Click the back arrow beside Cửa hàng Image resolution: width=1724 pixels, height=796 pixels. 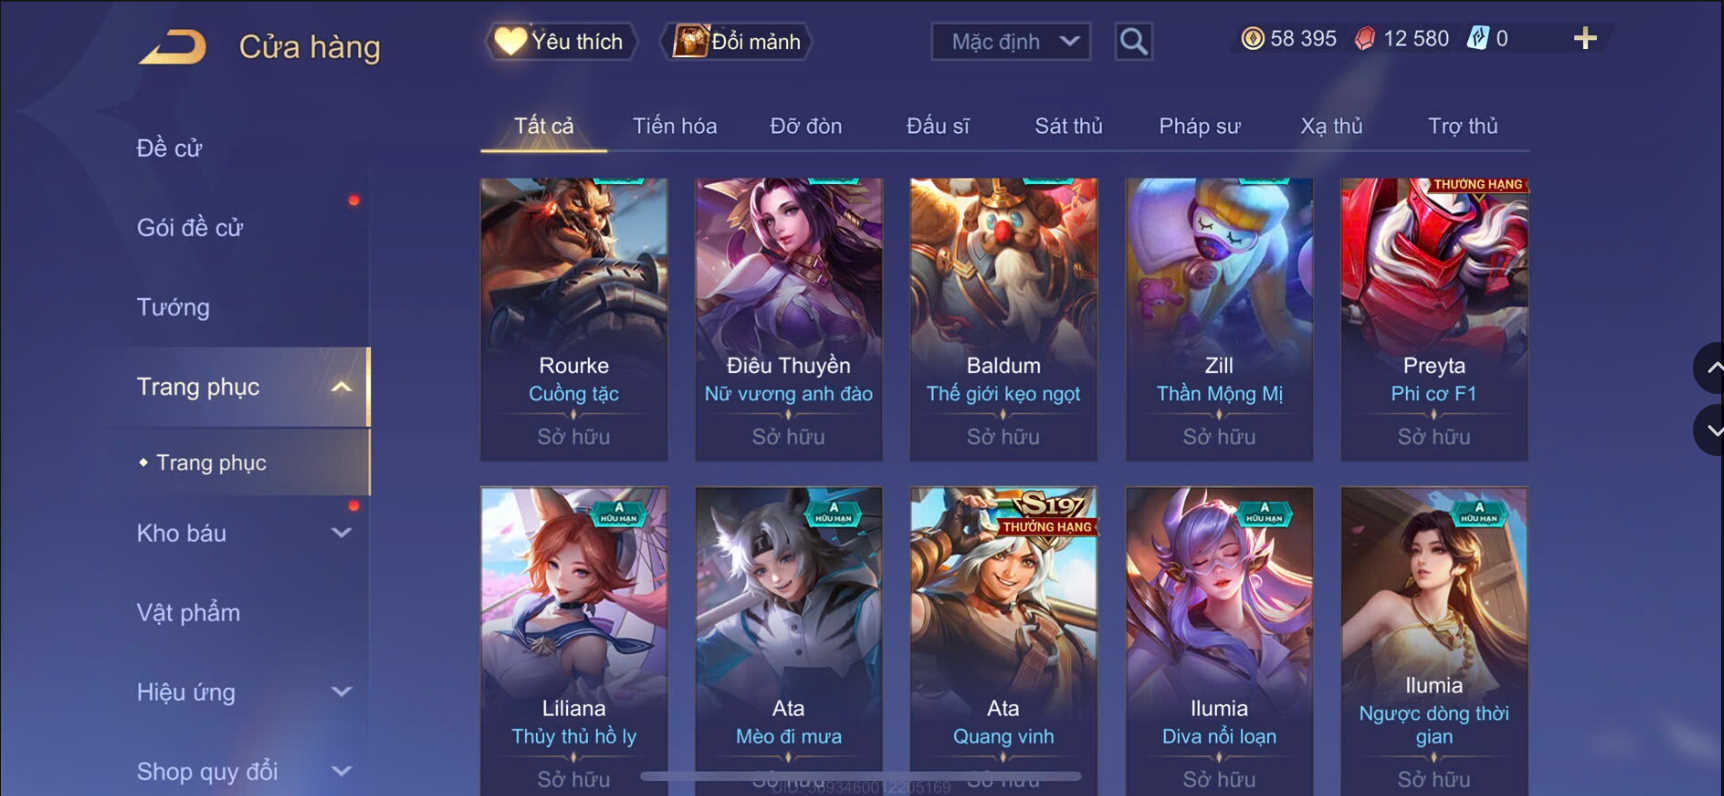click(173, 47)
